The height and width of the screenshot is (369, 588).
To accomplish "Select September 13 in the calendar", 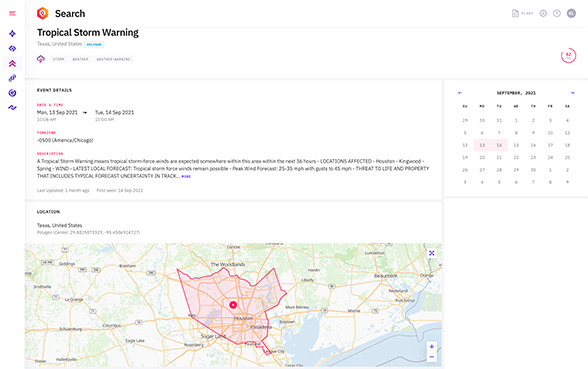I will click(482, 145).
